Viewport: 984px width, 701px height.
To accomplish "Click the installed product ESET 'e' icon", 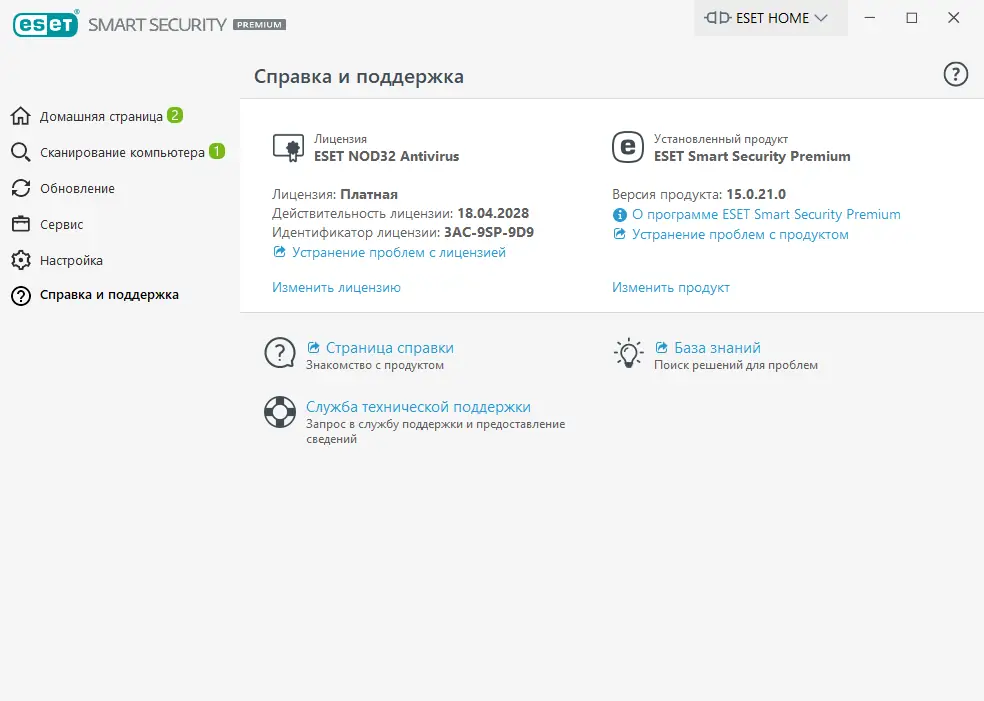I will coord(627,148).
